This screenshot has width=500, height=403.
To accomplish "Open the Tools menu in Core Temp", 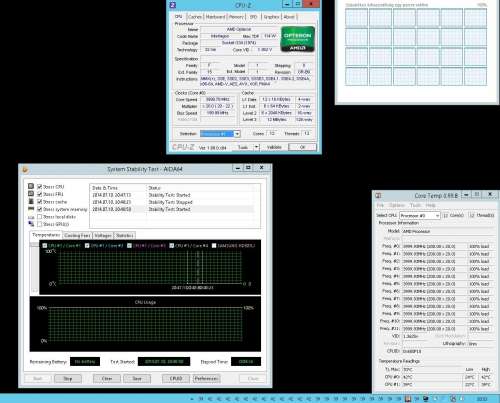I will tap(415, 205).
